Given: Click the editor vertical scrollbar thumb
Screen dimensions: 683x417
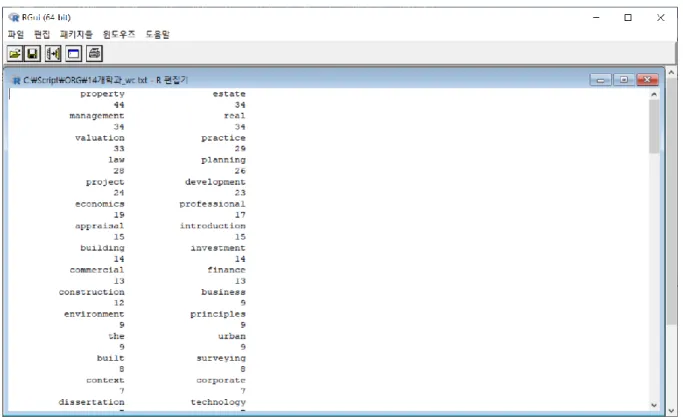Looking at the screenshot, I should pos(654,126).
